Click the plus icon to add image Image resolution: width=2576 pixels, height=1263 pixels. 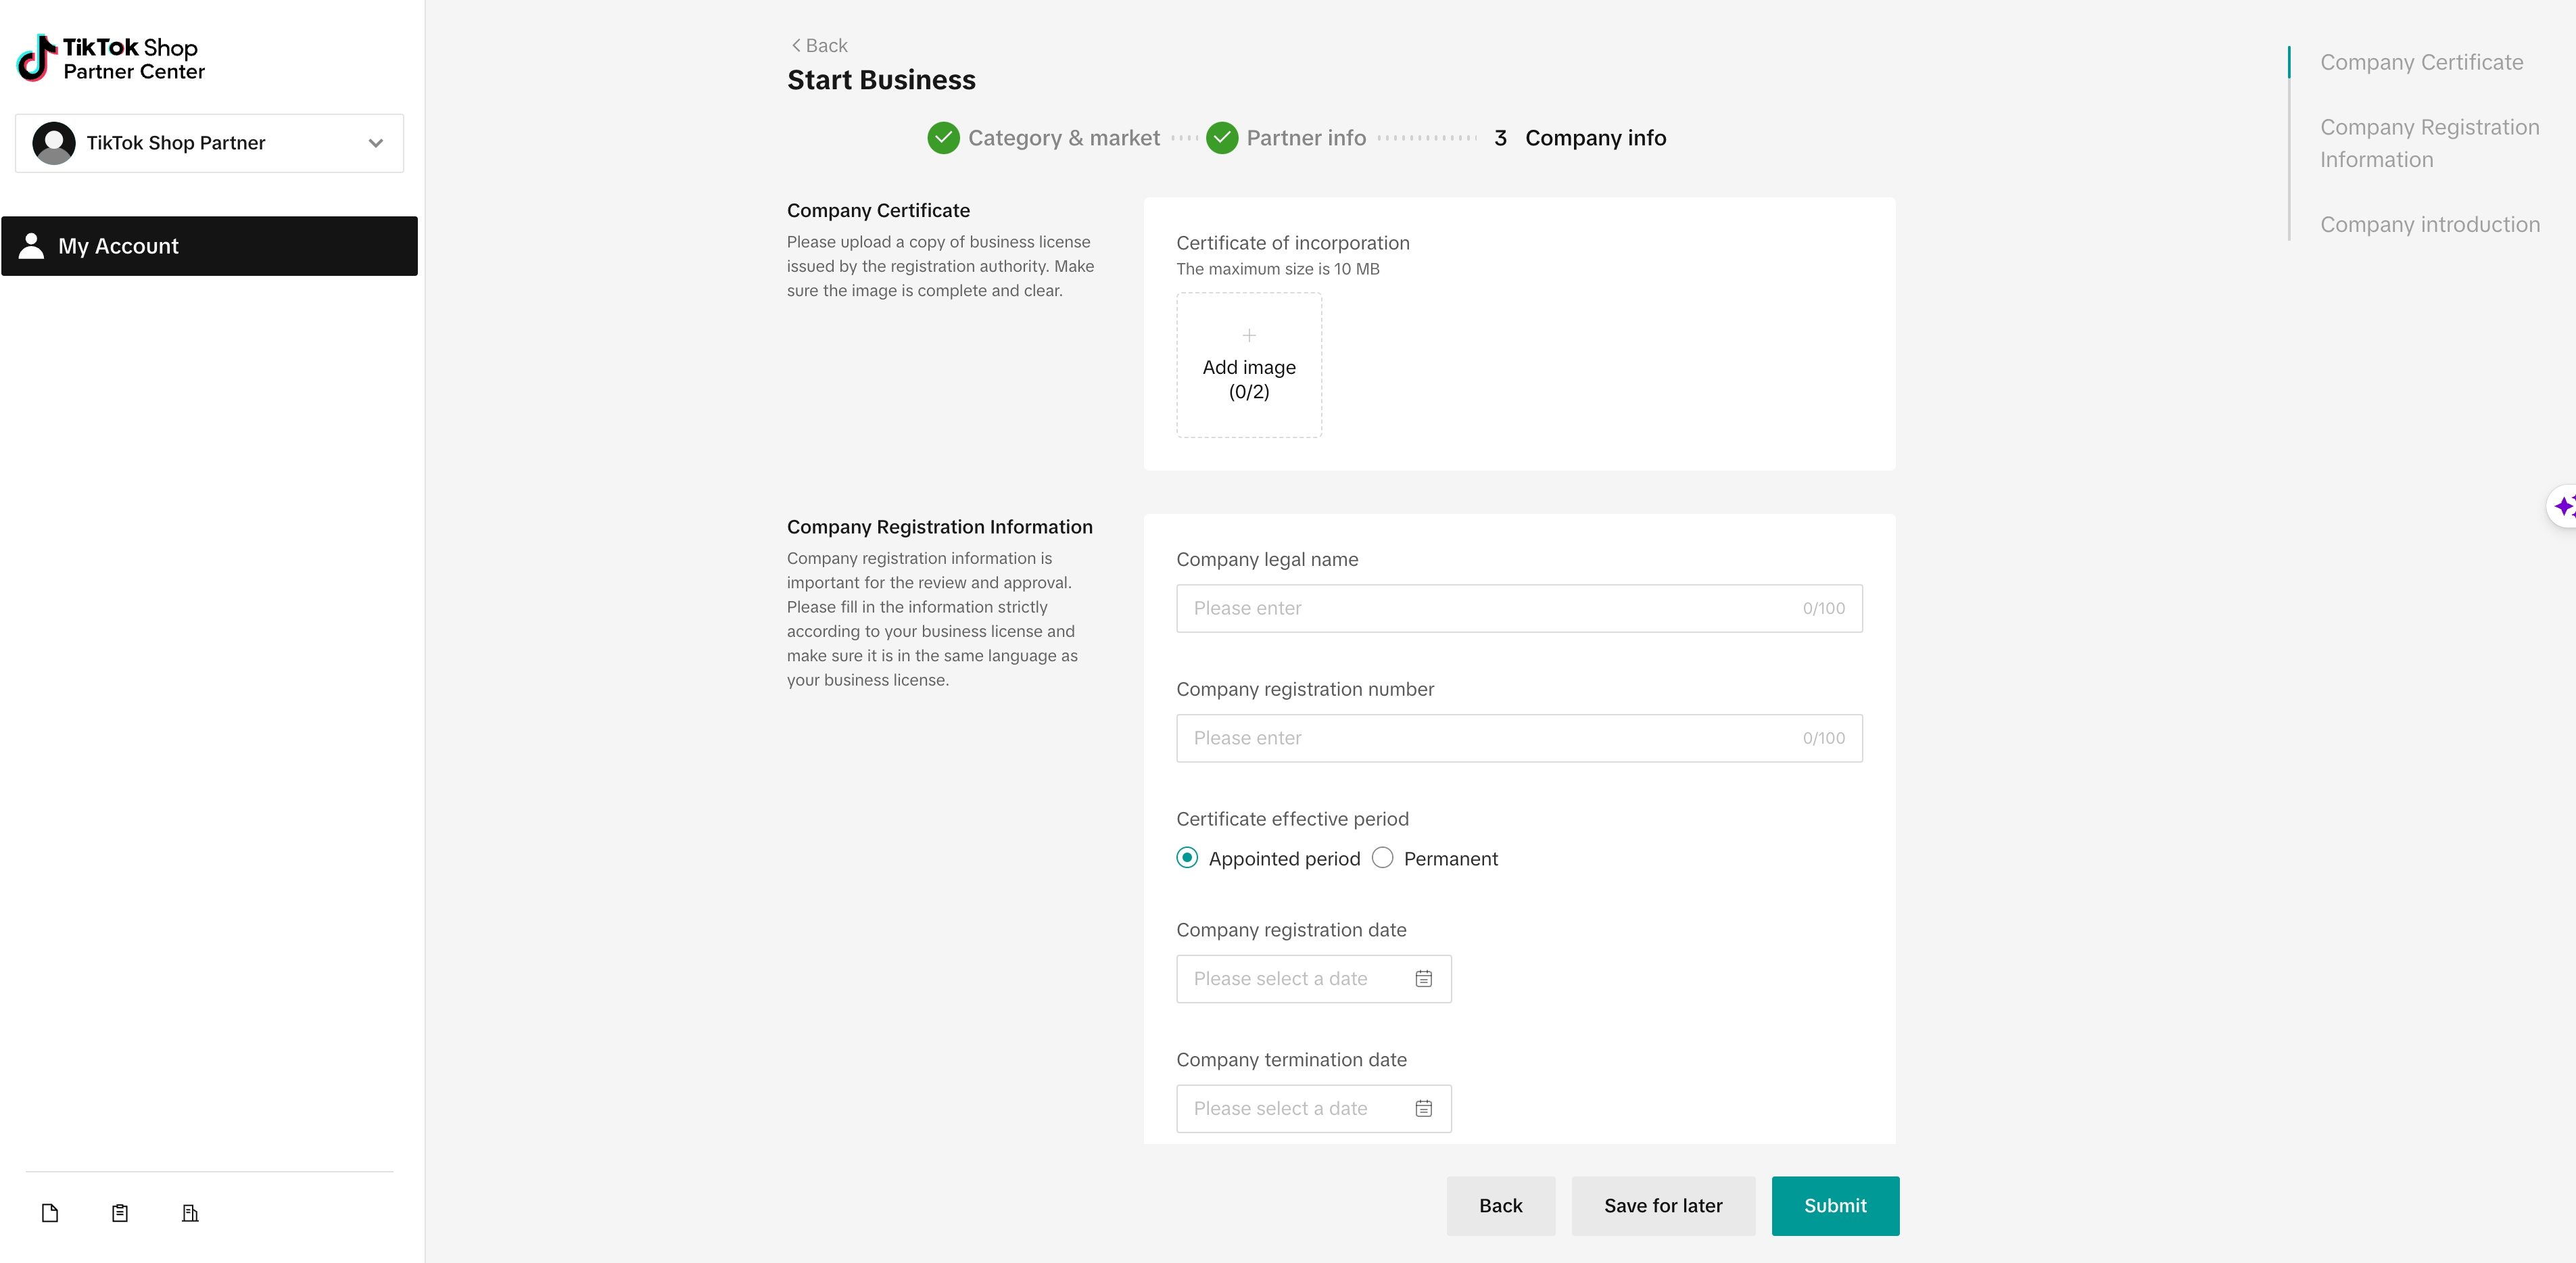[x=1249, y=335]
